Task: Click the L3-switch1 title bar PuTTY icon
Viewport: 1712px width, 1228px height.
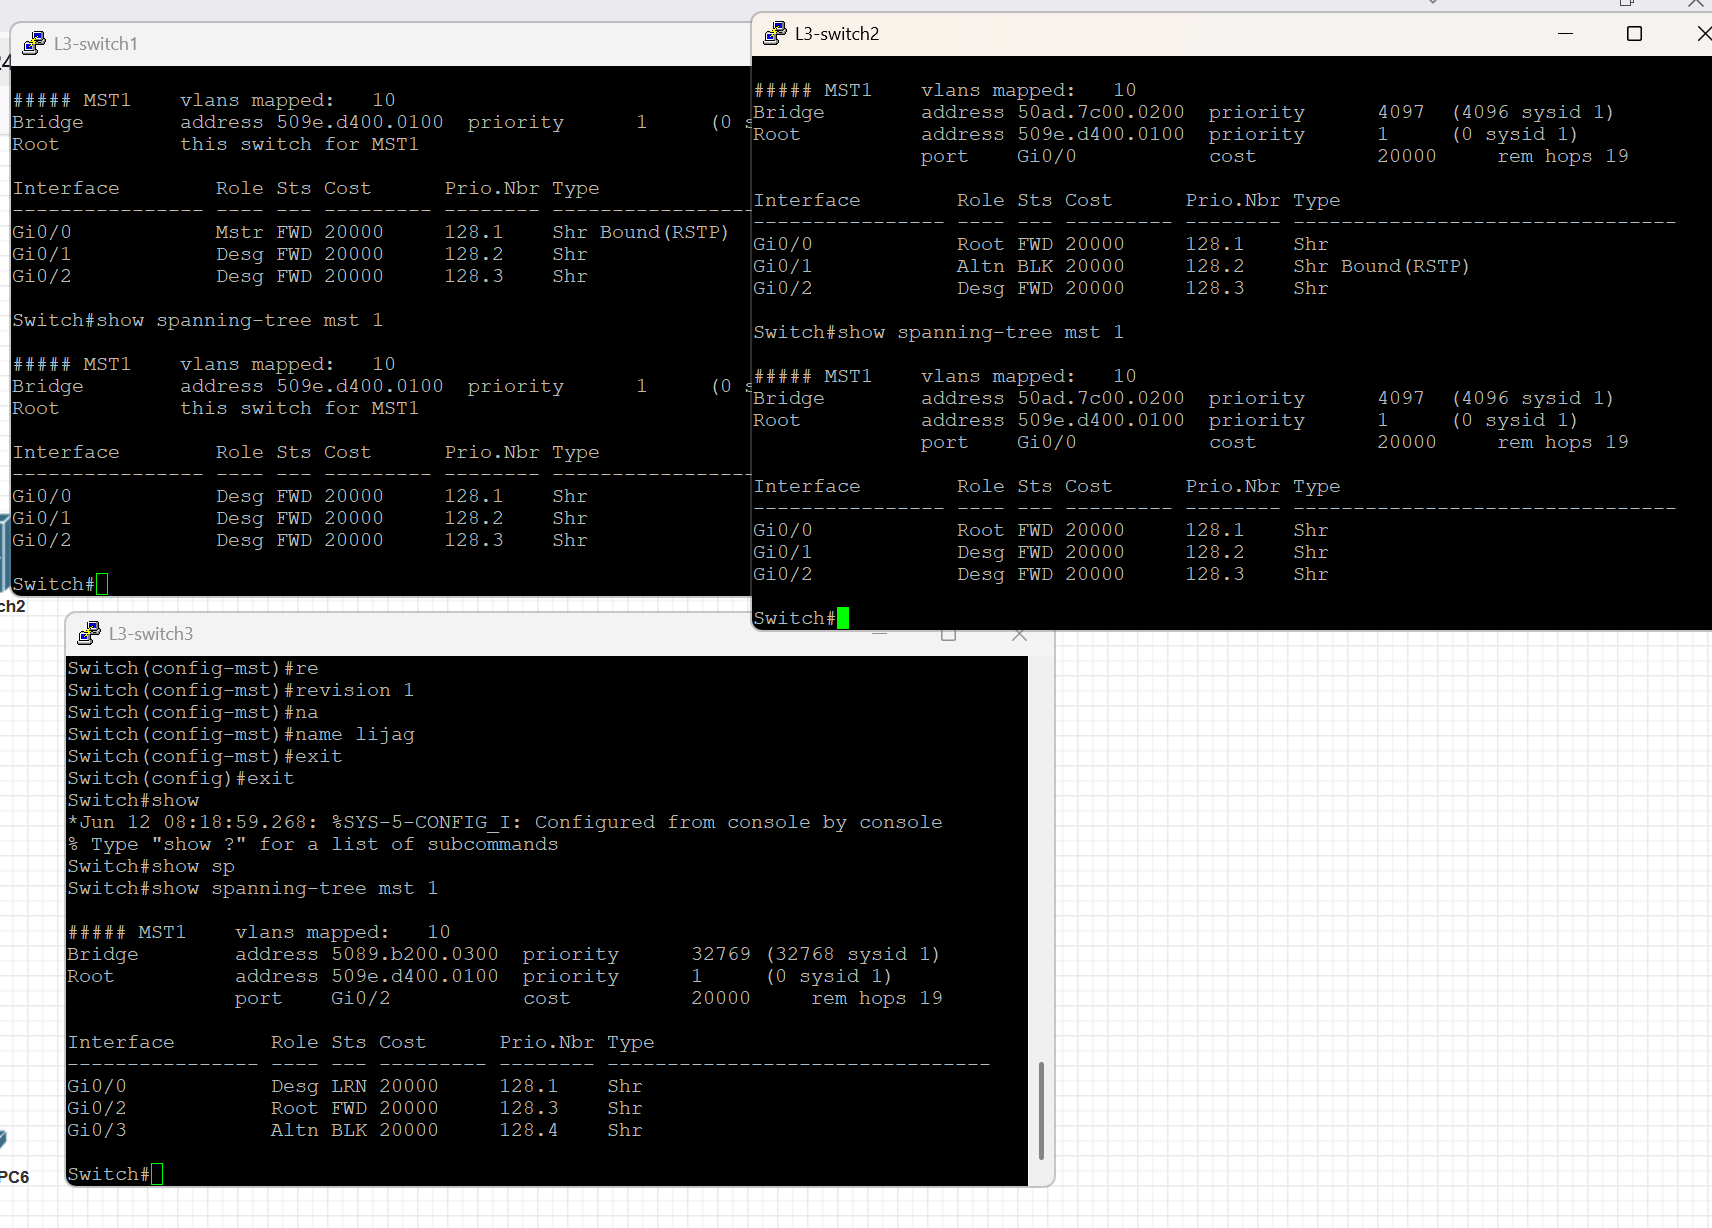Action: 34,42
